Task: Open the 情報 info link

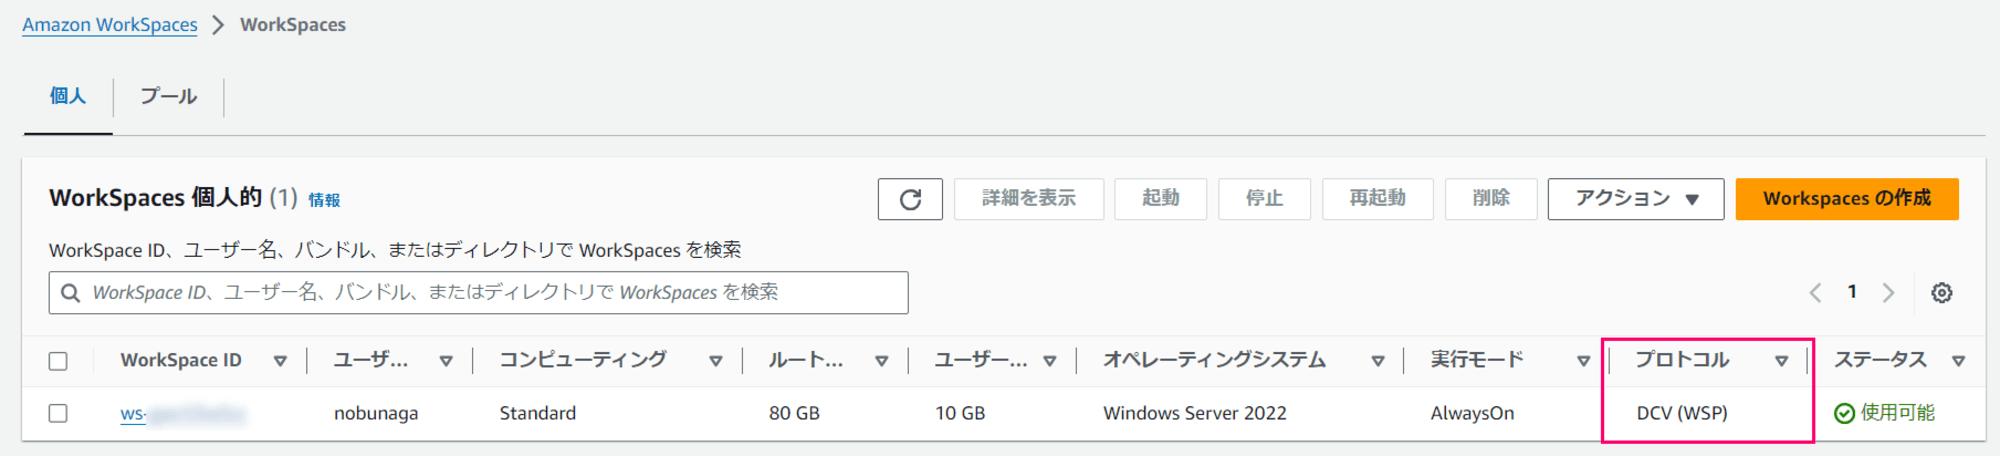Action: [324, 200]
